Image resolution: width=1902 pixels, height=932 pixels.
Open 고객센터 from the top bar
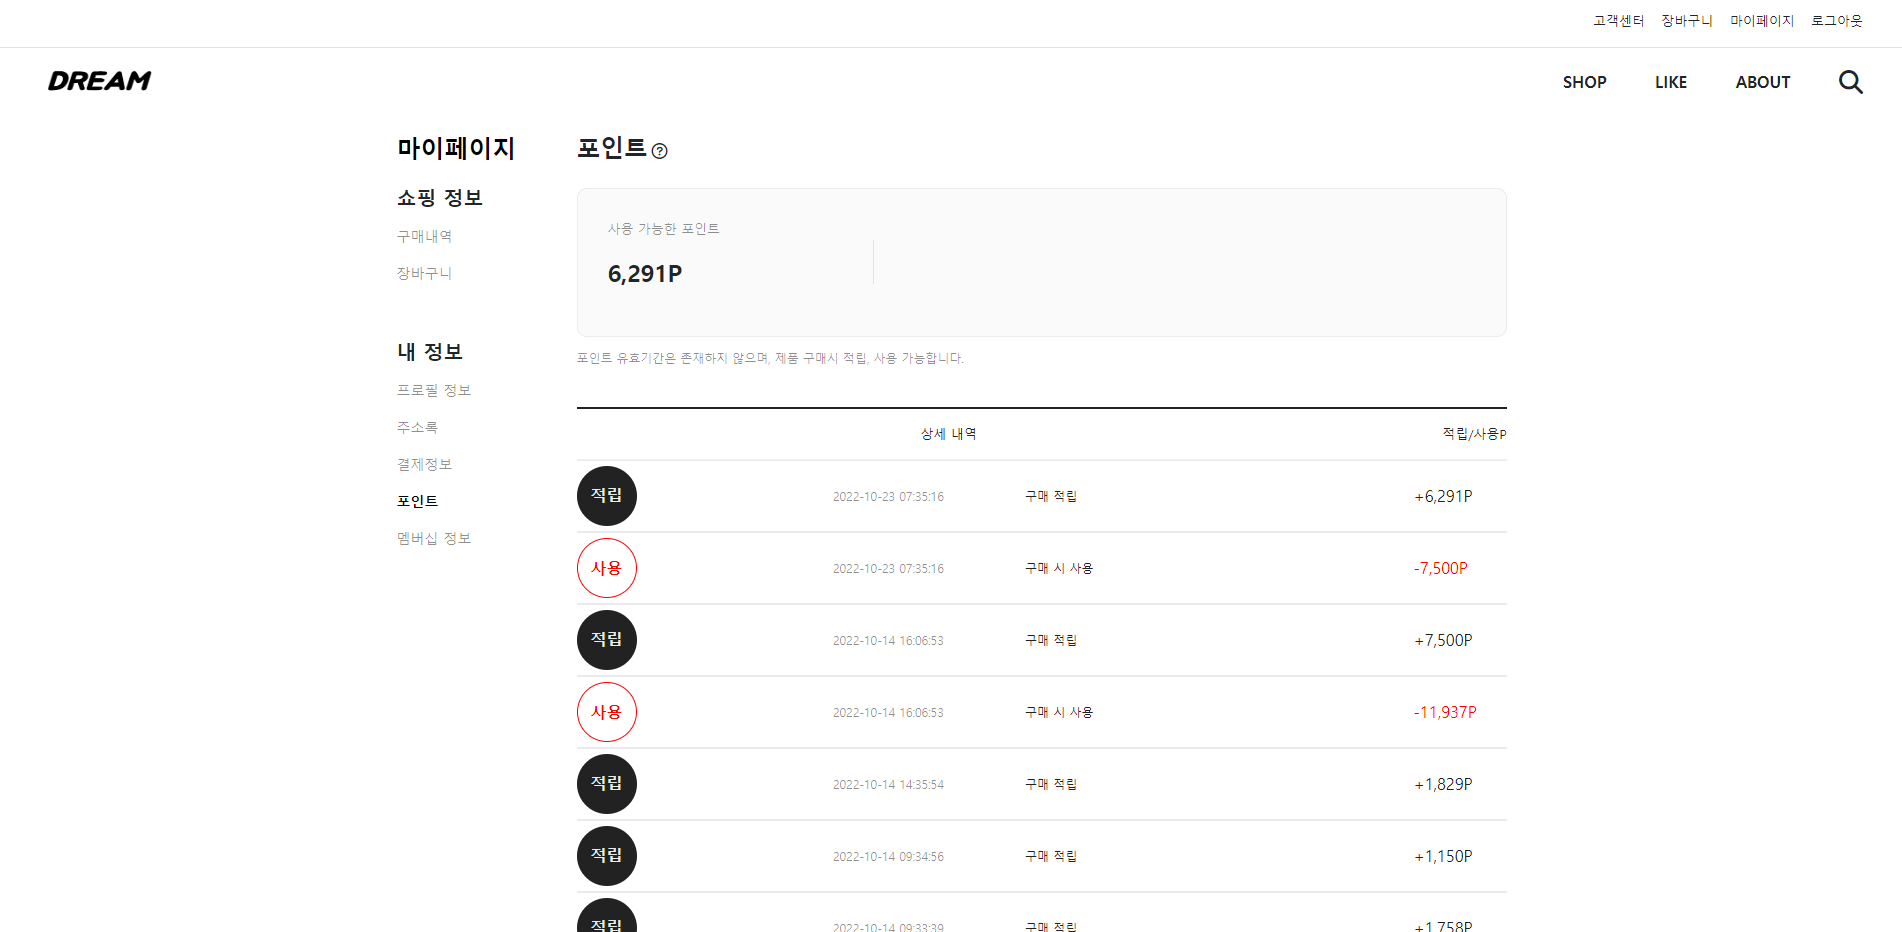point(1617,20)
